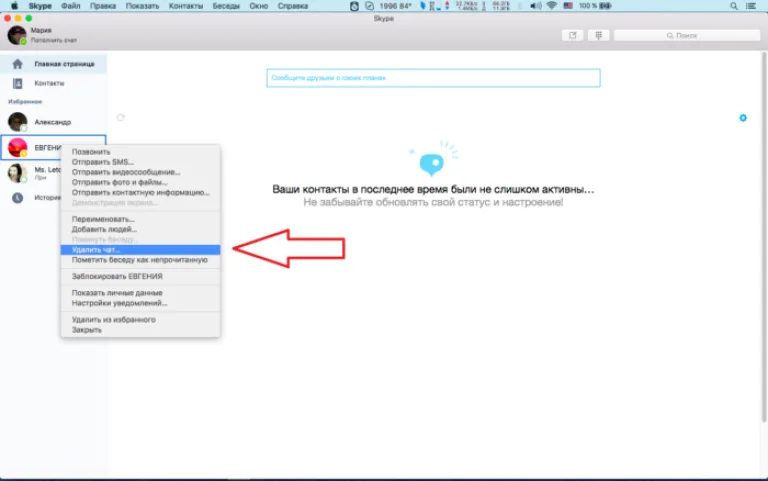The height and width of the screenshot is (481, 768).
Task: Choose Заблокировать ЕВГЕНИЯ
Action: tap(141, 276)
